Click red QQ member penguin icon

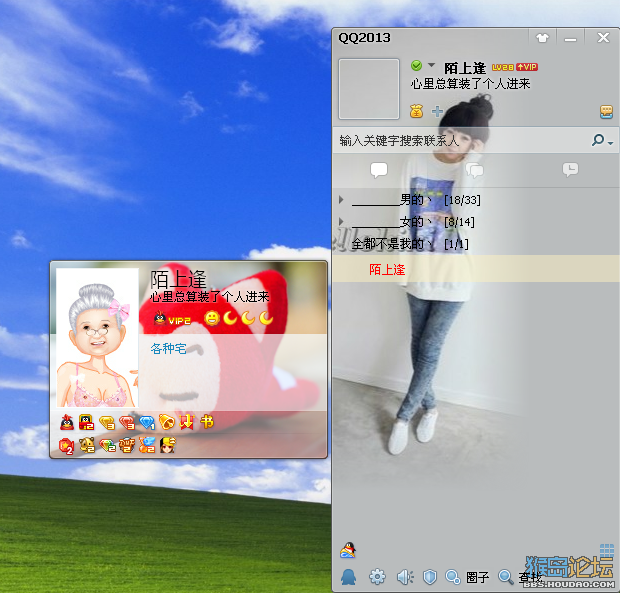(67, 422)
